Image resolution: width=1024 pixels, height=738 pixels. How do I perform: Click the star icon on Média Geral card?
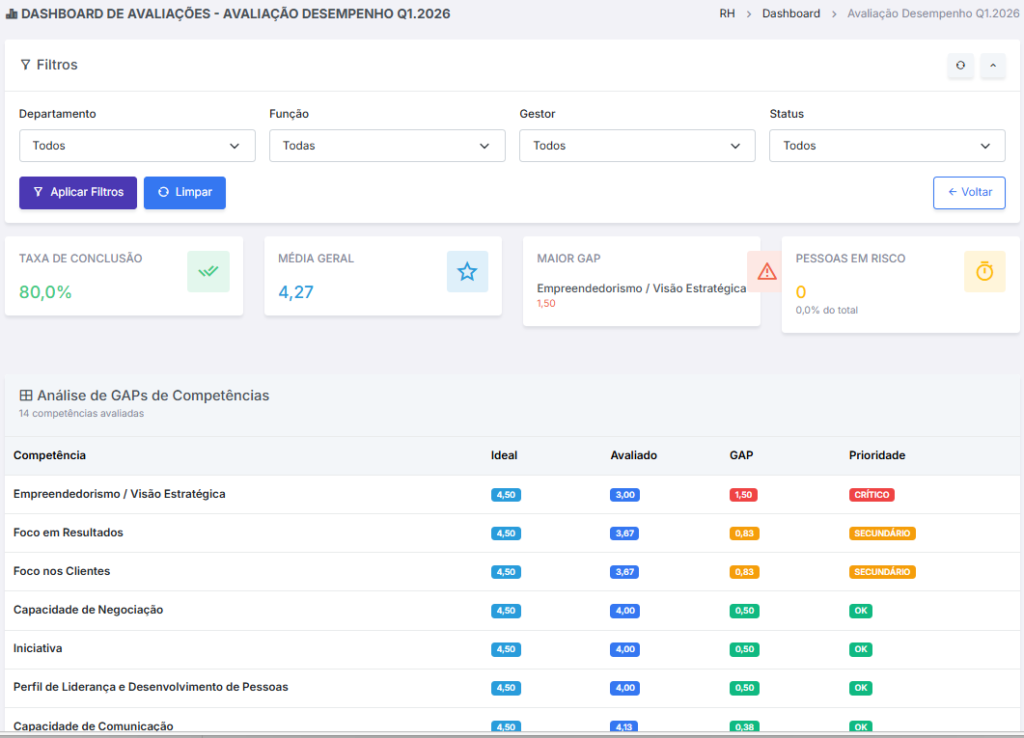click(x=467, y=271)
